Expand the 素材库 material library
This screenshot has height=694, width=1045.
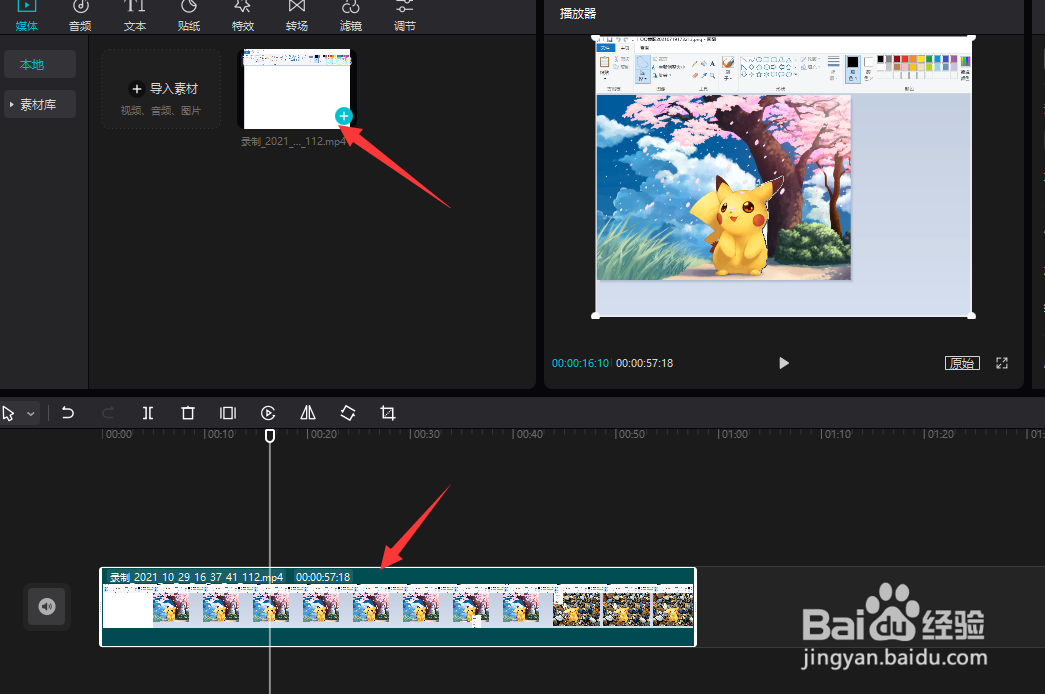tap(40, 105)
